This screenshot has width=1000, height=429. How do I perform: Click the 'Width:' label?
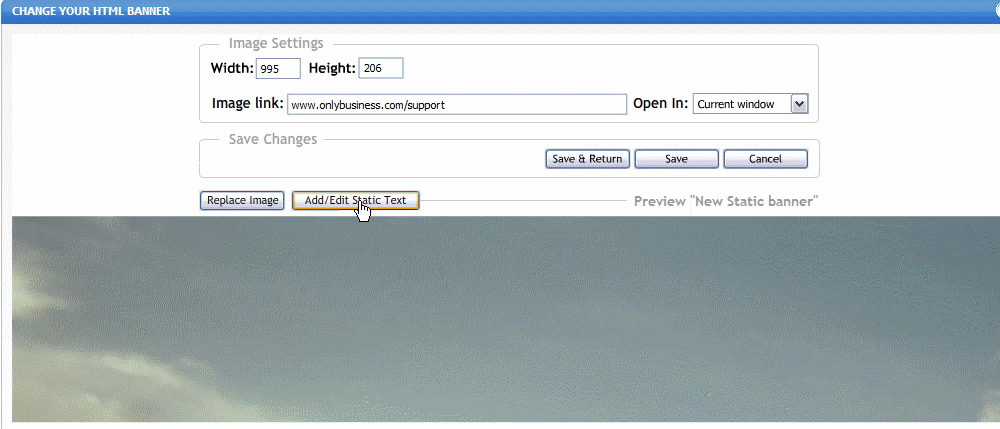pos(232,68)
